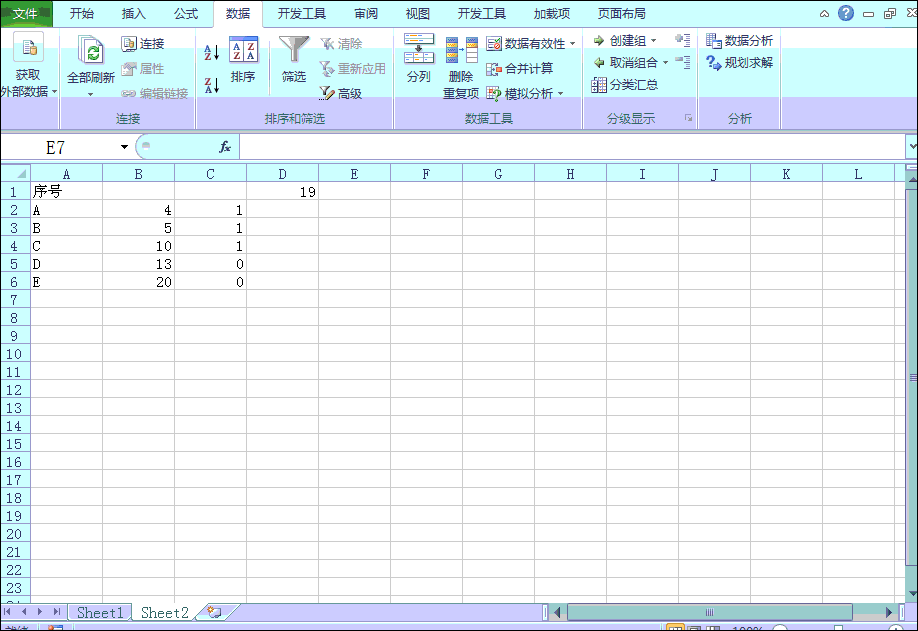This screenshot has width=918, height=631.
Task: Switch to the Sheet1 worksheet tab
Action: (100, 612)
